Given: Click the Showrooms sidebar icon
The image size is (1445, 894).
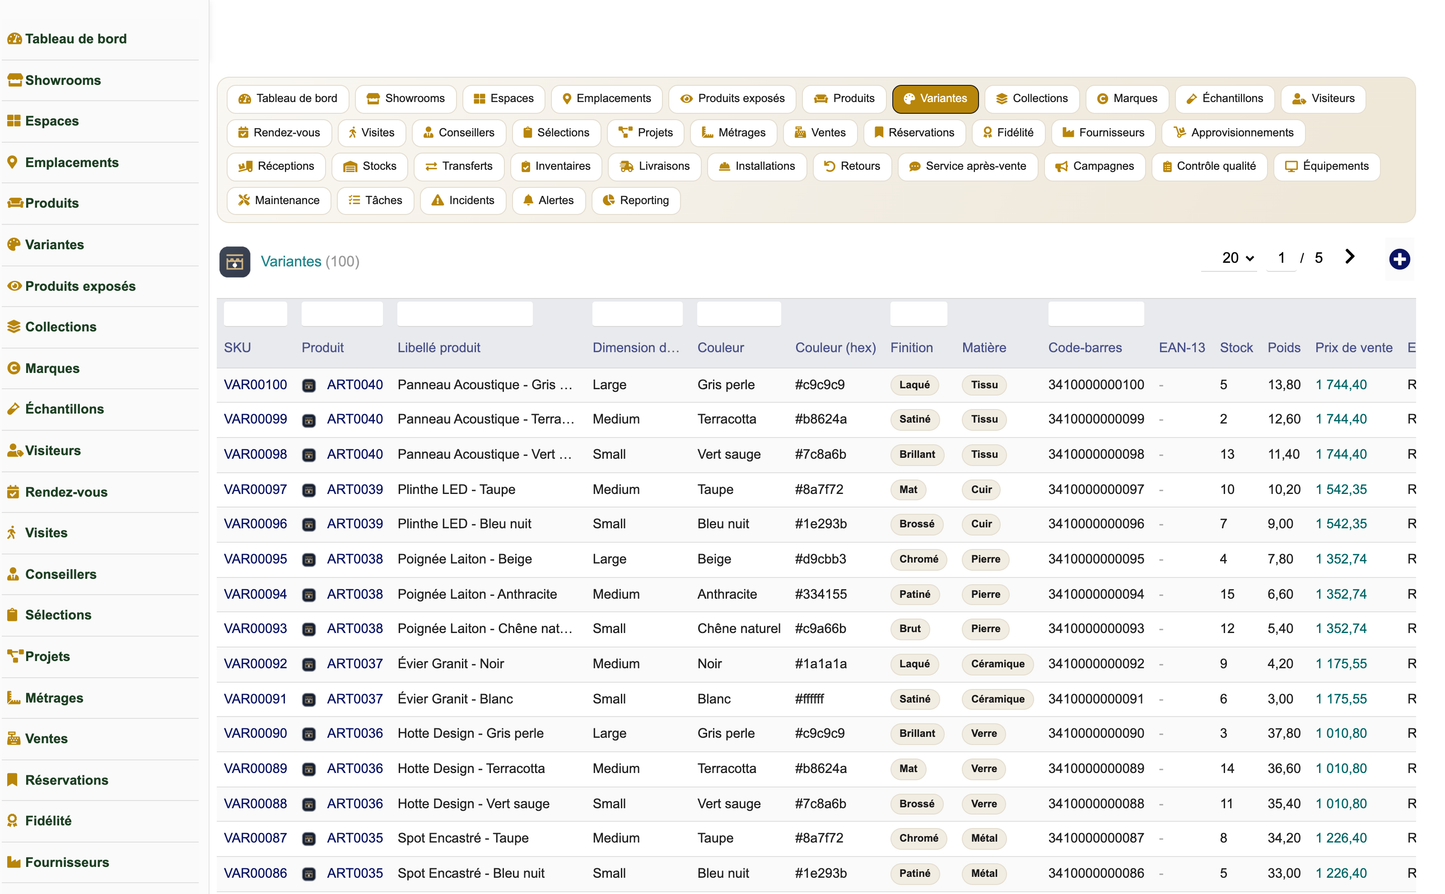Looking at the screenshot, I should (14, 80).
